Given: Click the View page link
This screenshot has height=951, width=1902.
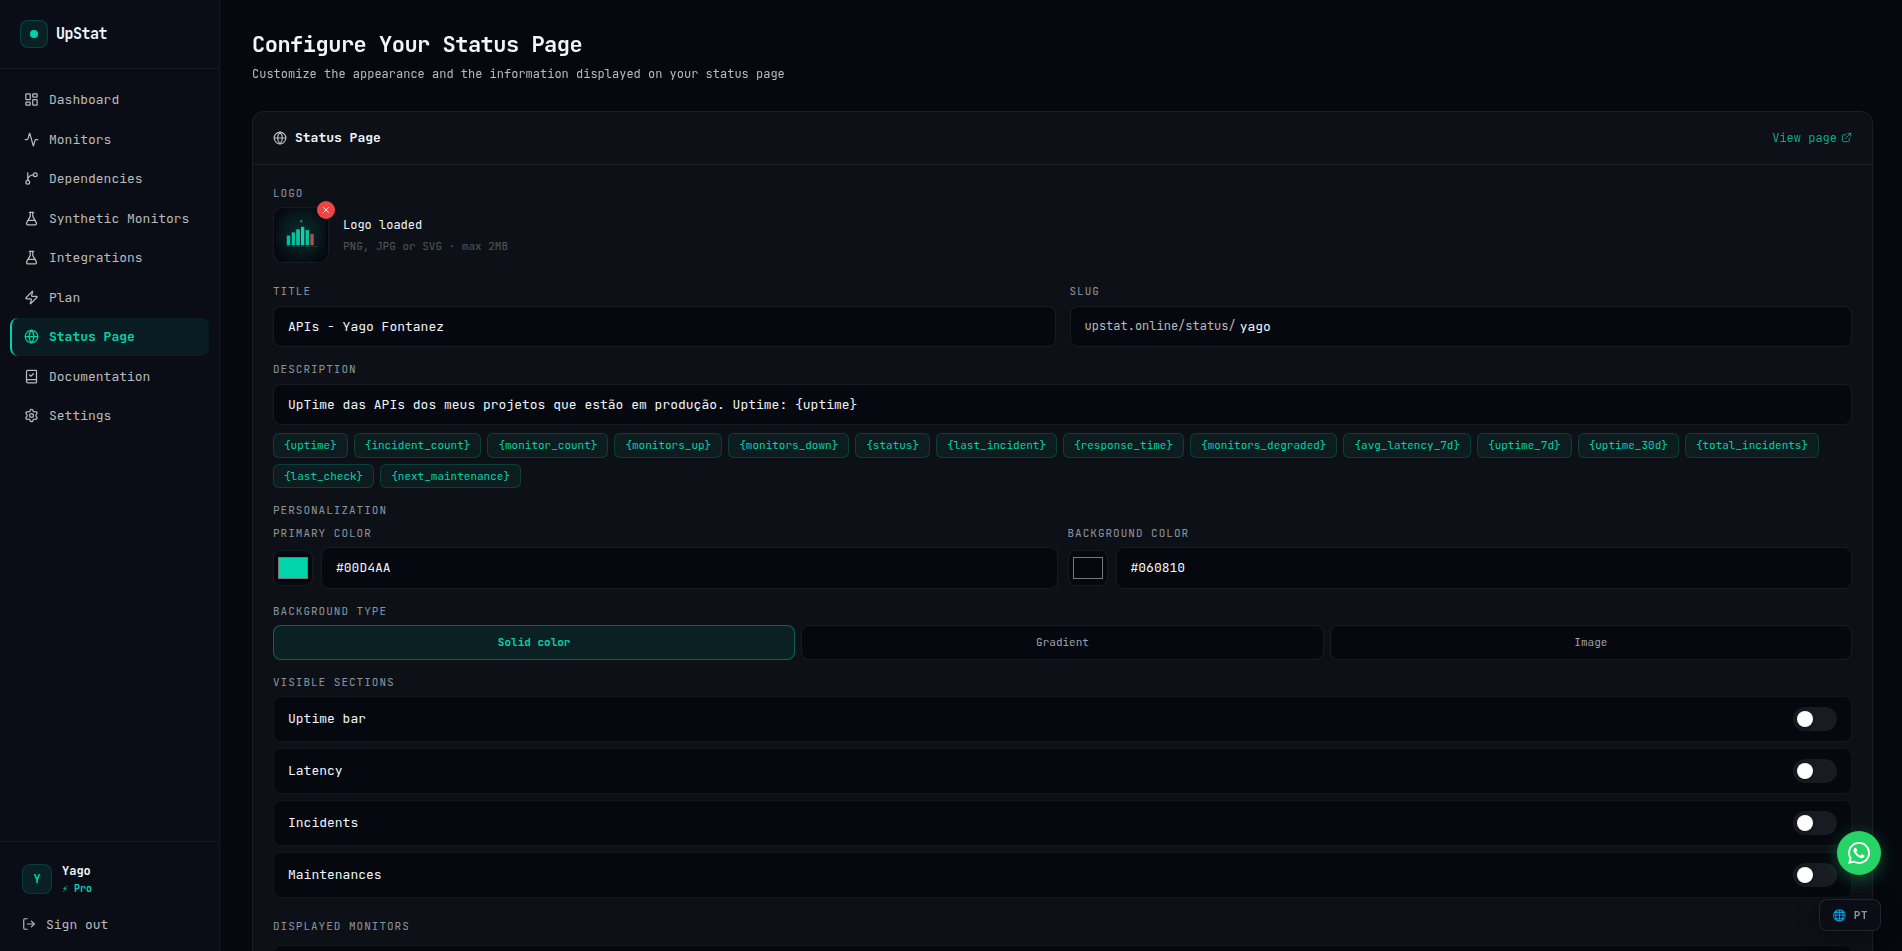Looking at the screenshot, I should [x=1811, y=138].
